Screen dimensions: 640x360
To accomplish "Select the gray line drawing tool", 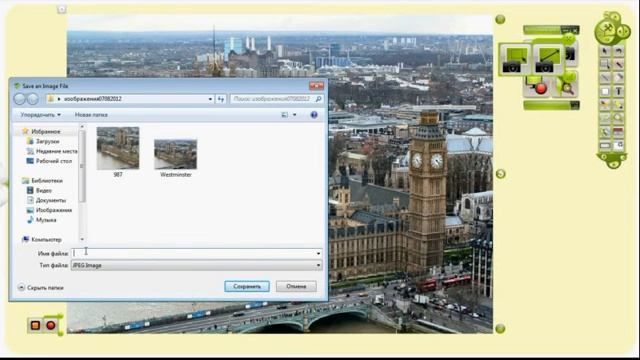I will tap(605, 78).
